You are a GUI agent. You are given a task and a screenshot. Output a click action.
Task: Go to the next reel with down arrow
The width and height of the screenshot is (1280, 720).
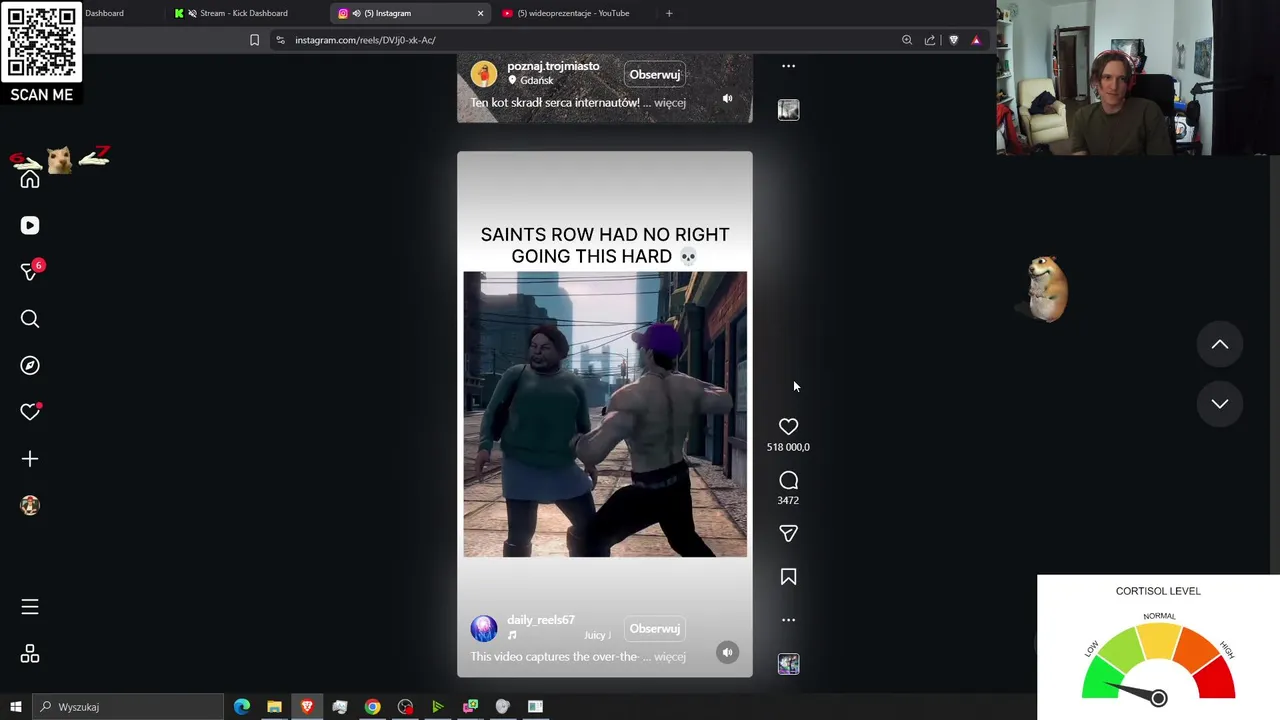click(x=1219, y=404)
